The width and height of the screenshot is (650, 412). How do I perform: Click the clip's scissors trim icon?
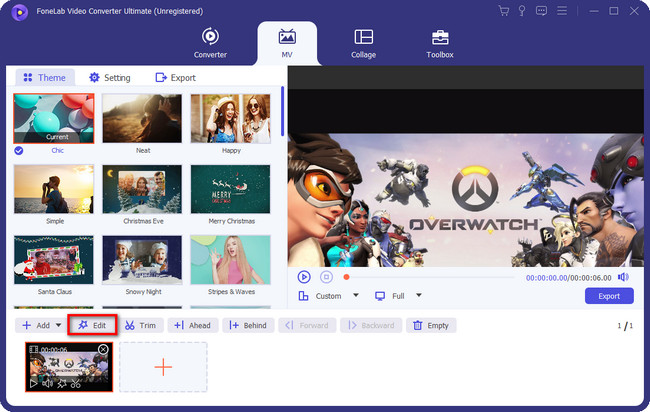tap(75, 384)
